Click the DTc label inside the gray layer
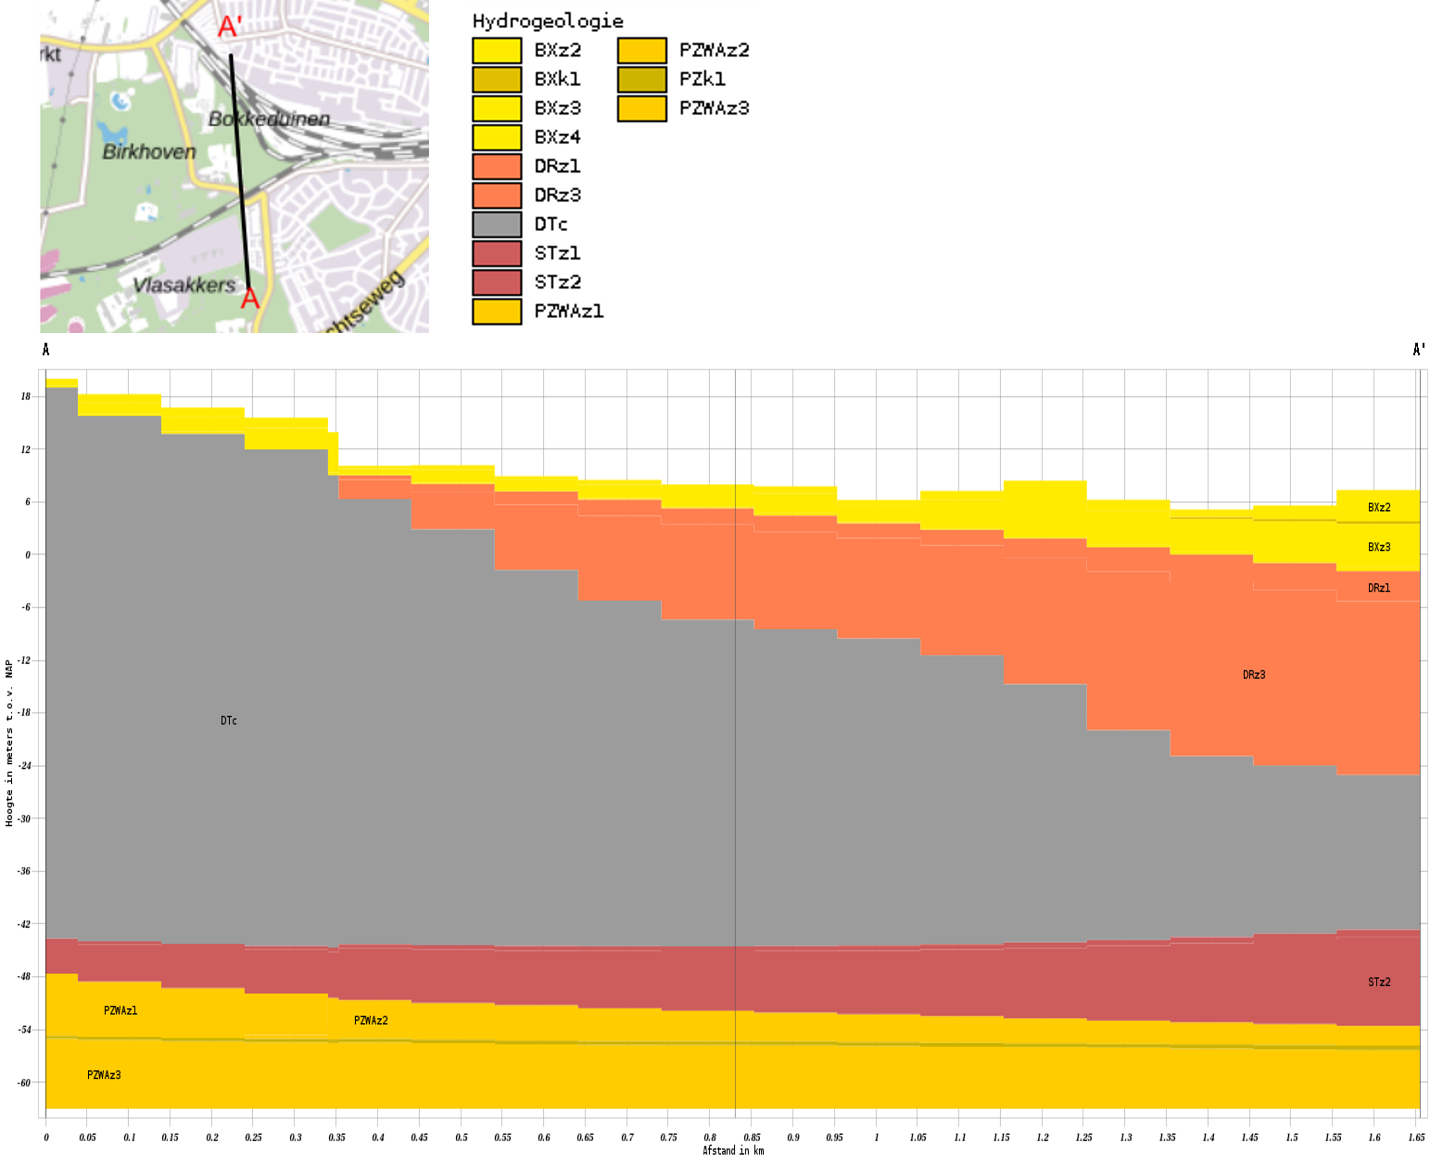Image resolution: width=1430 pixels, height=1167 pixels. [x=229, y=721]
